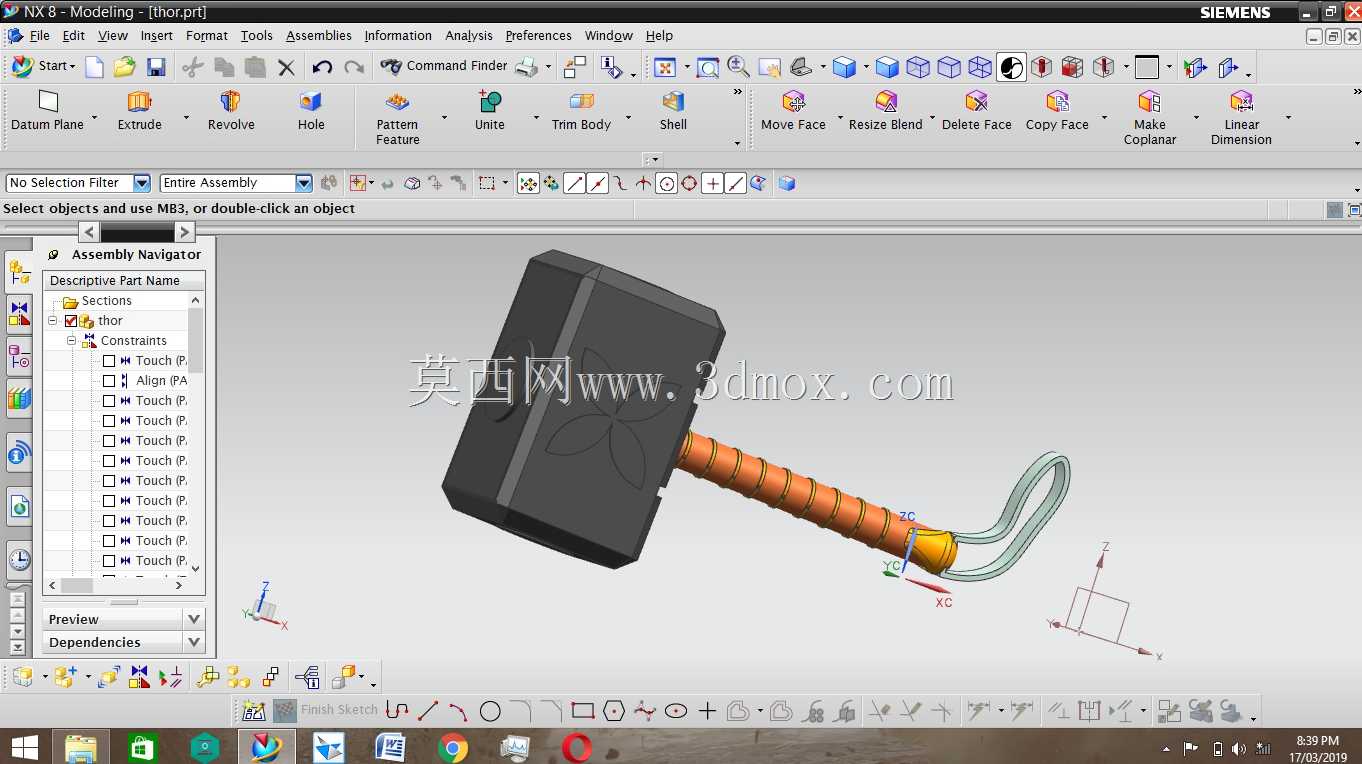Open the Entire Assembly scope dropdown
The image size is (1362, 764).
tap(304, 183)
